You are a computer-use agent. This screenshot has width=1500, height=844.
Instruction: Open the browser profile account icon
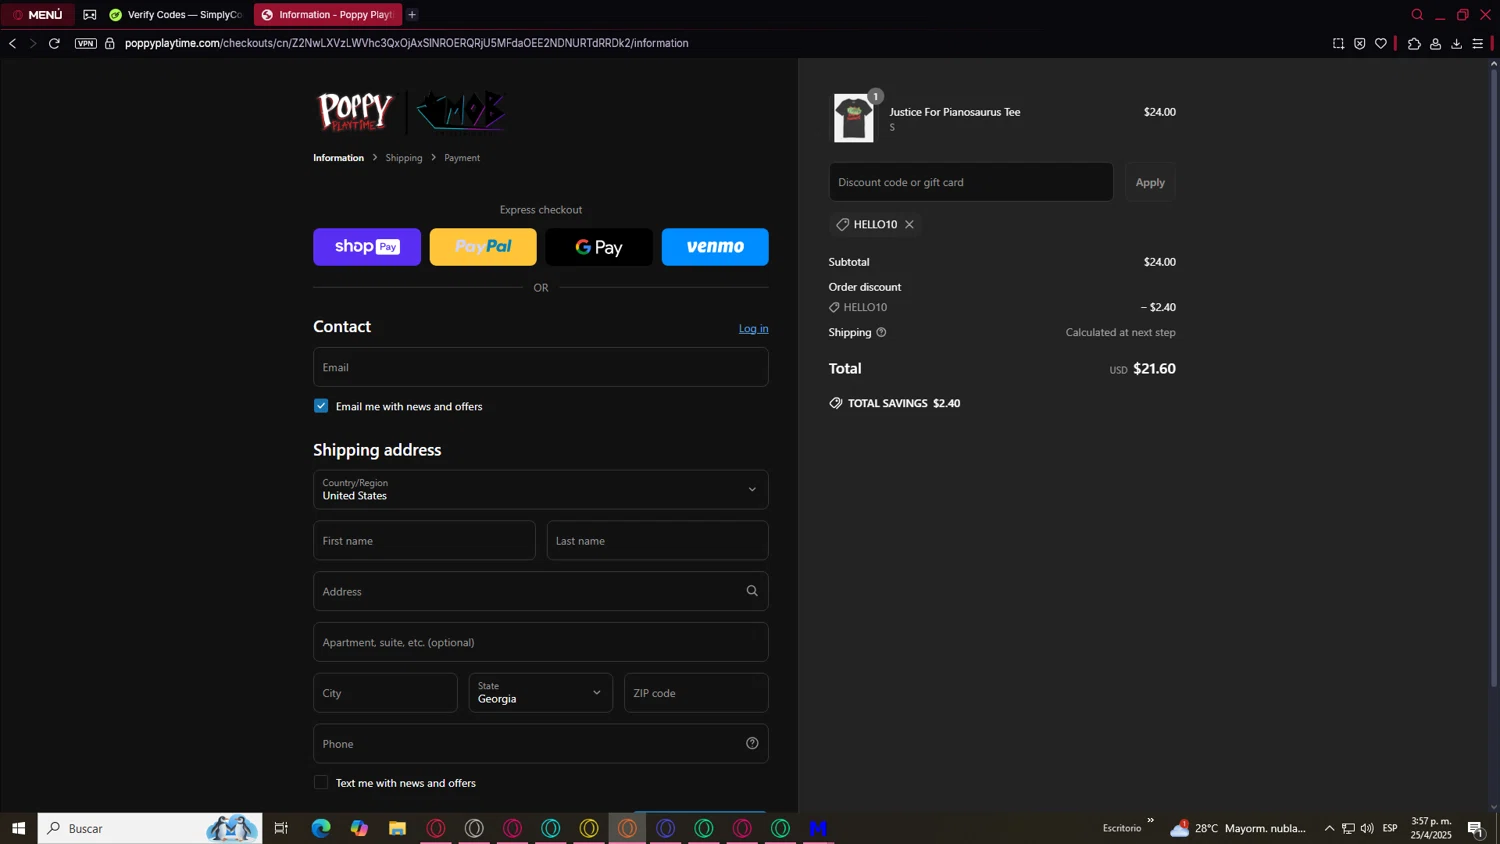(x=1435, y=44)
